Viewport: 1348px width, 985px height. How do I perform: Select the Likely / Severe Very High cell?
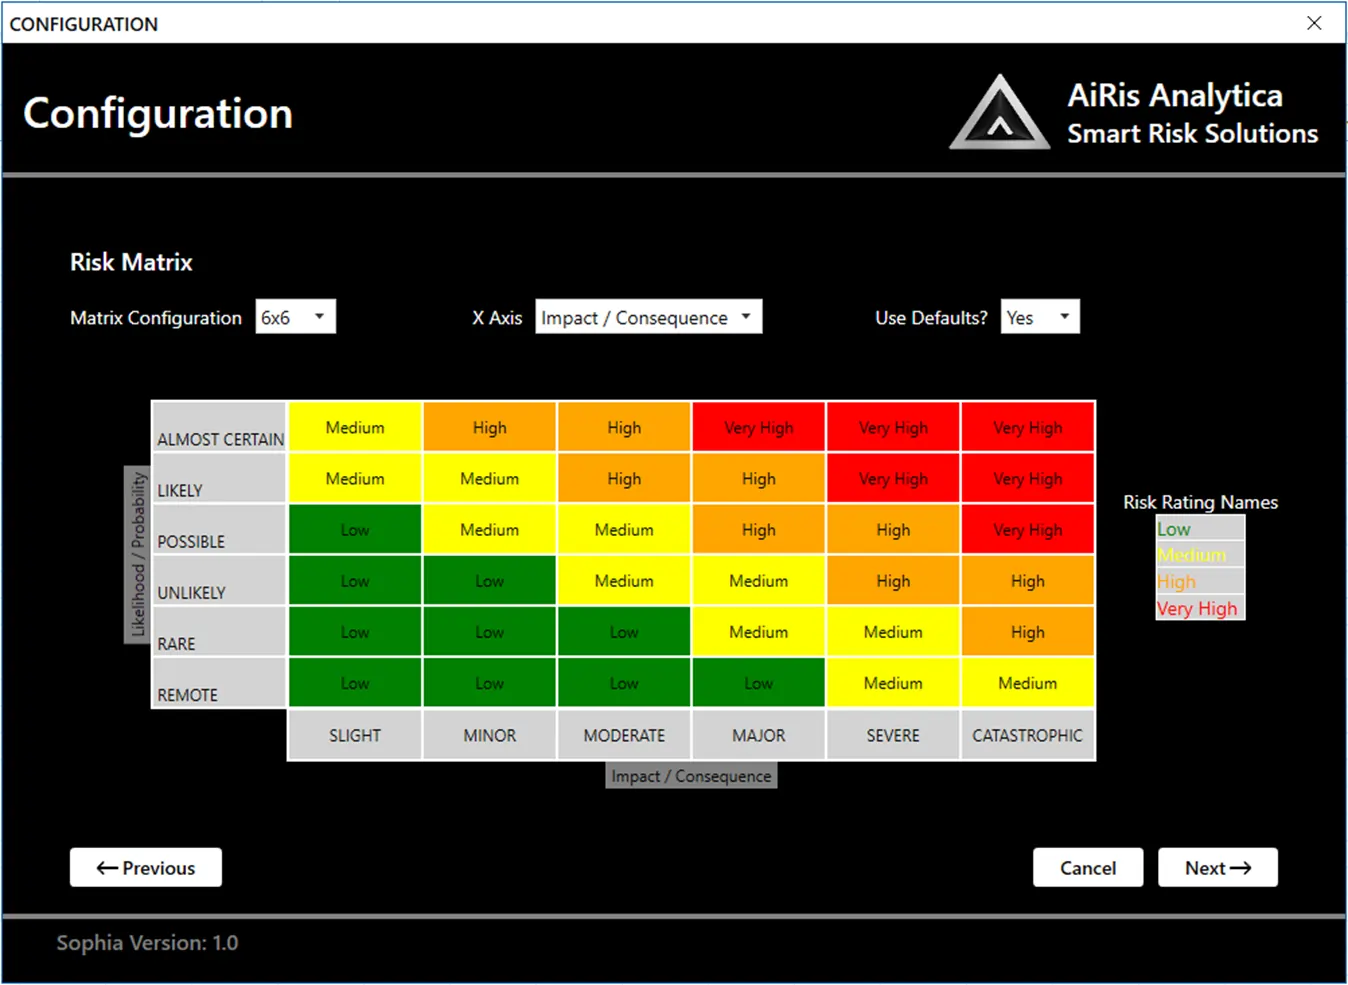pos(893,478)
